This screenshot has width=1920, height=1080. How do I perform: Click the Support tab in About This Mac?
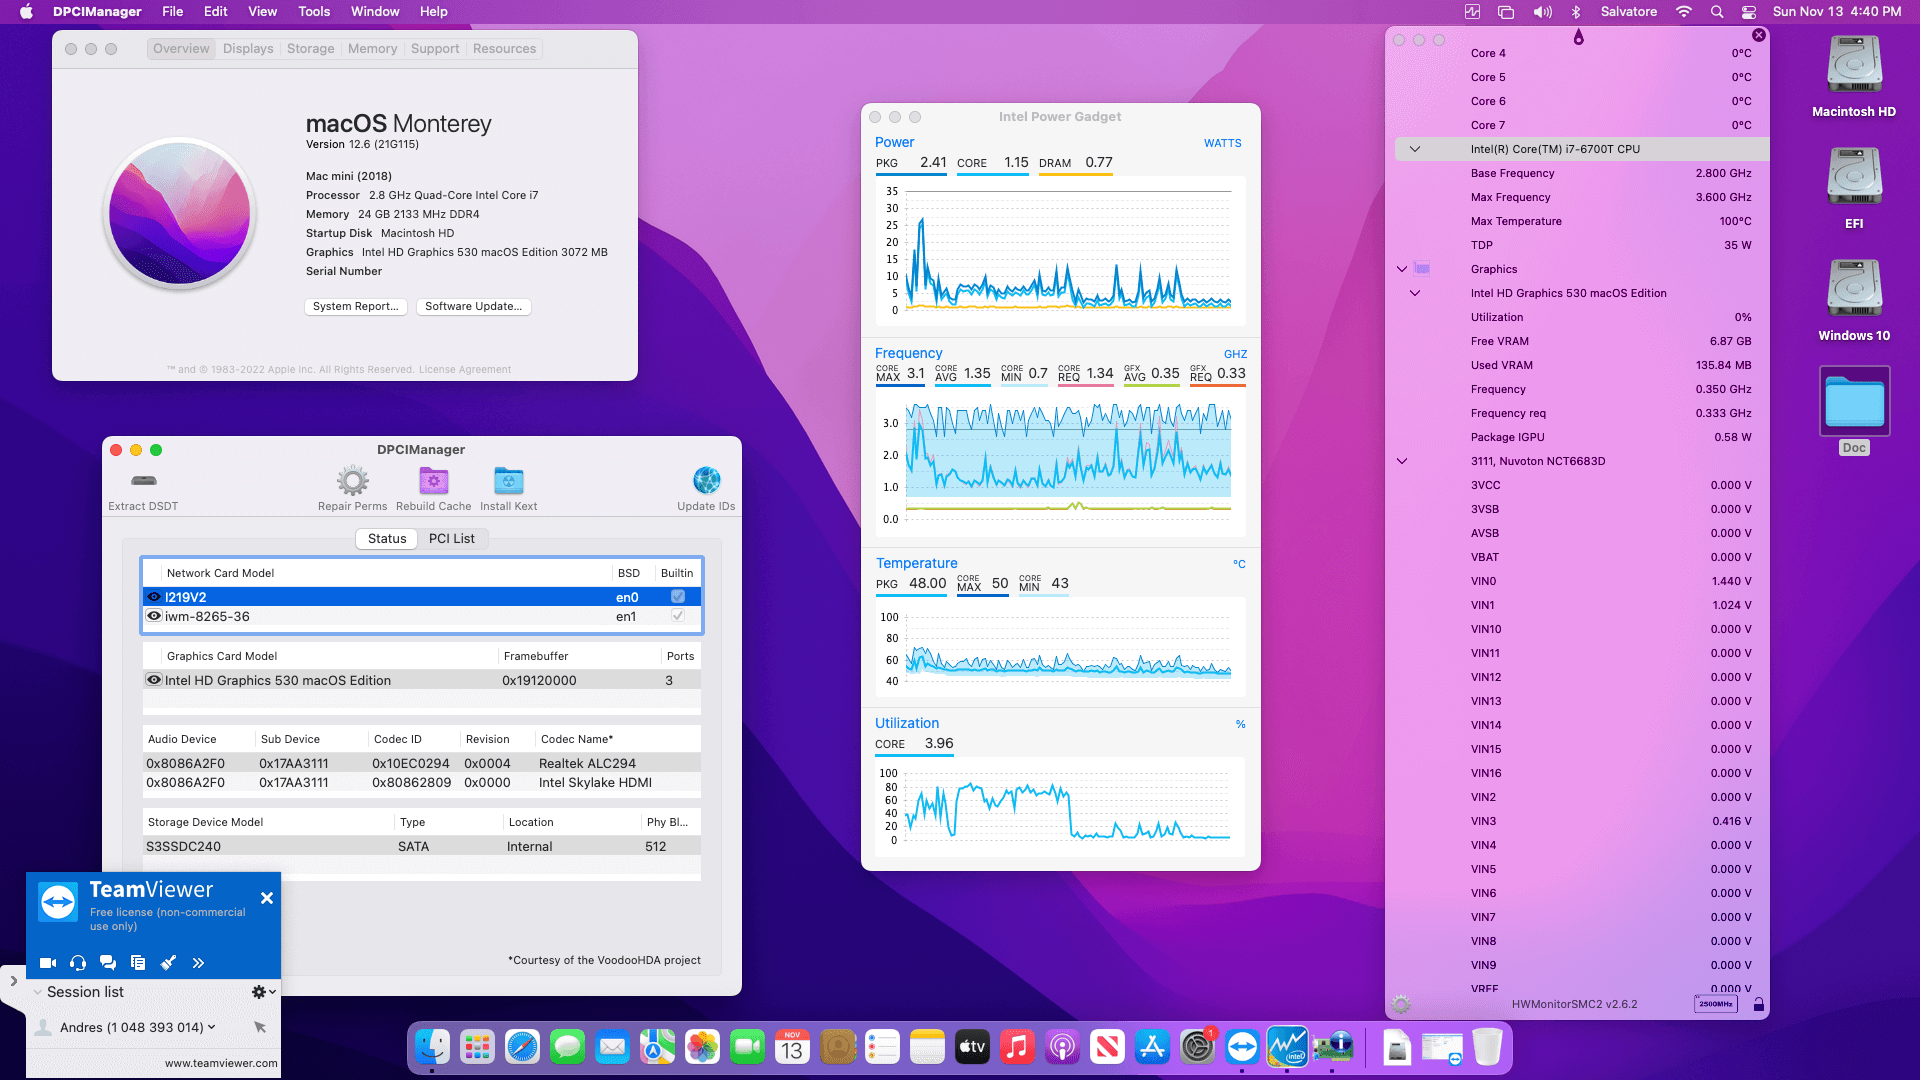[x=435, y=48]
